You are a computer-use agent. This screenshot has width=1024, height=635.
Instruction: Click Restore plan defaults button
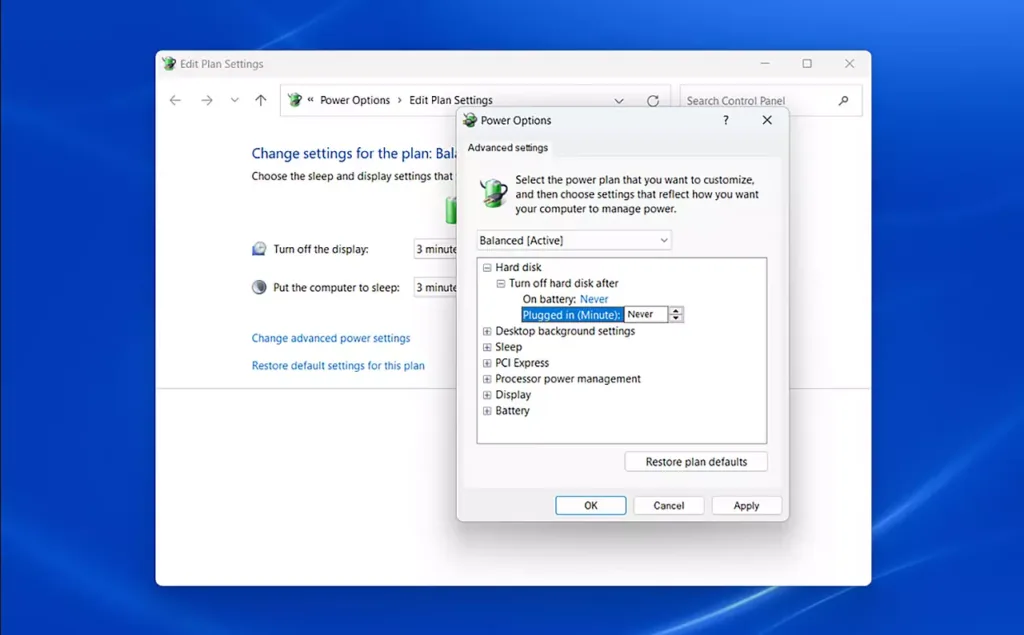coord(696,462)
